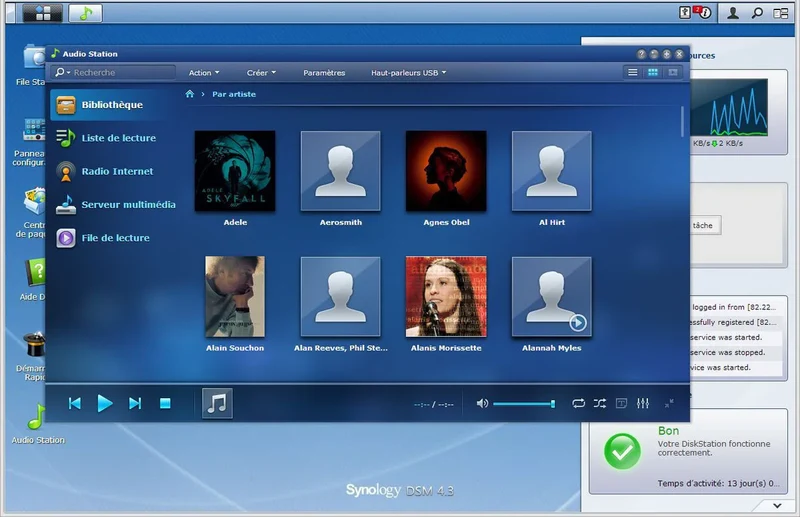
Task: Open the upload queue icon in the top bar
Action: (x=685, y=13)
